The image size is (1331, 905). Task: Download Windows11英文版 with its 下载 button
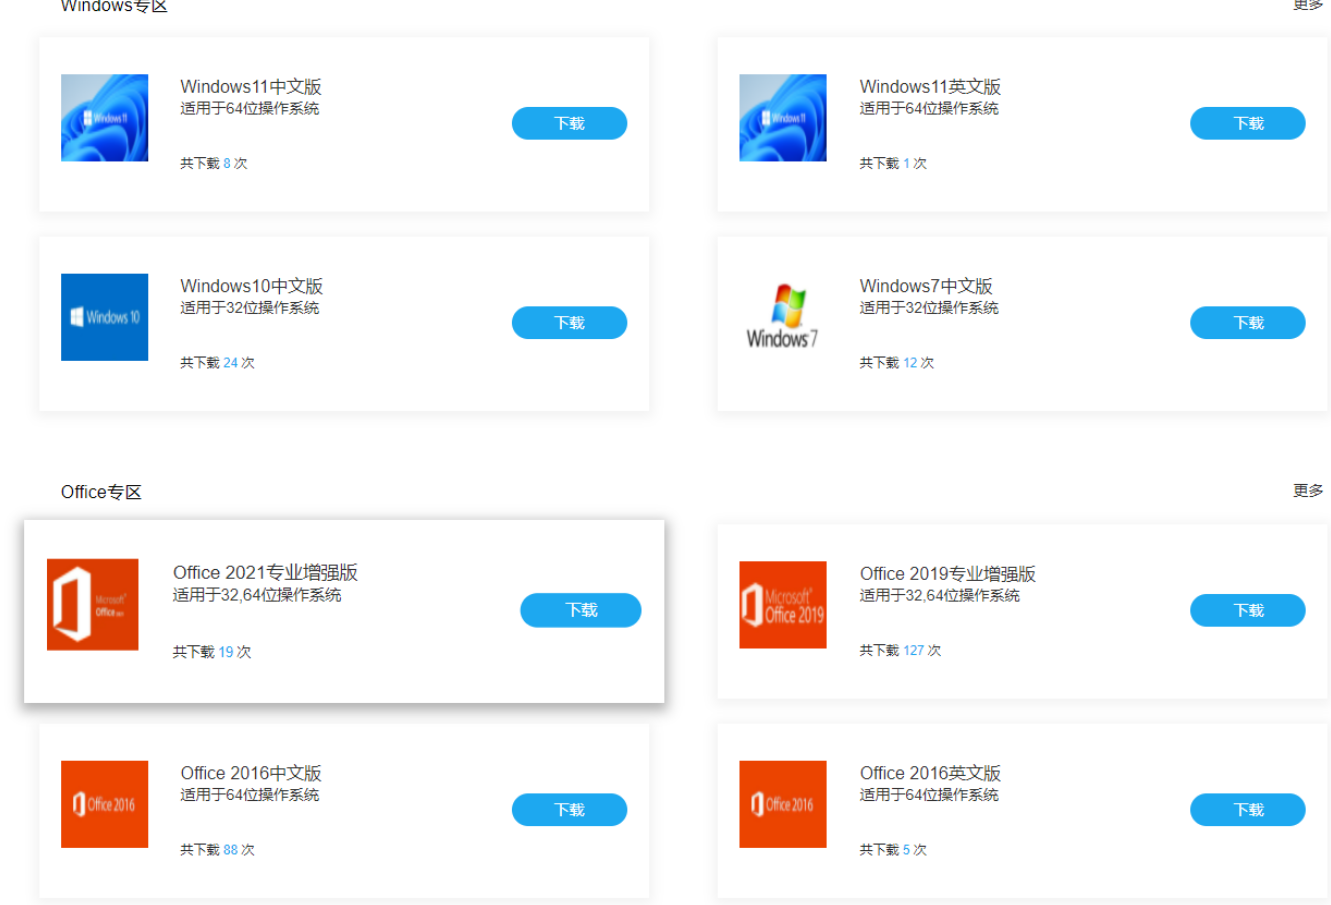pyautogui.click(x=1248, y=123)
